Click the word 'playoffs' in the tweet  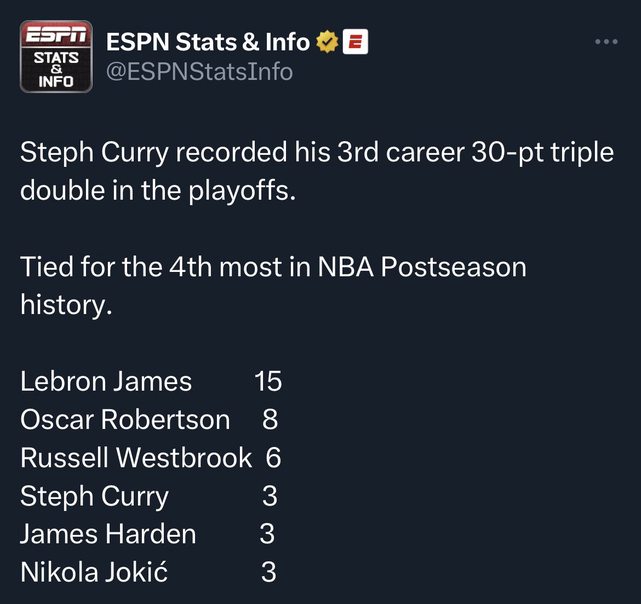[240, 191]
